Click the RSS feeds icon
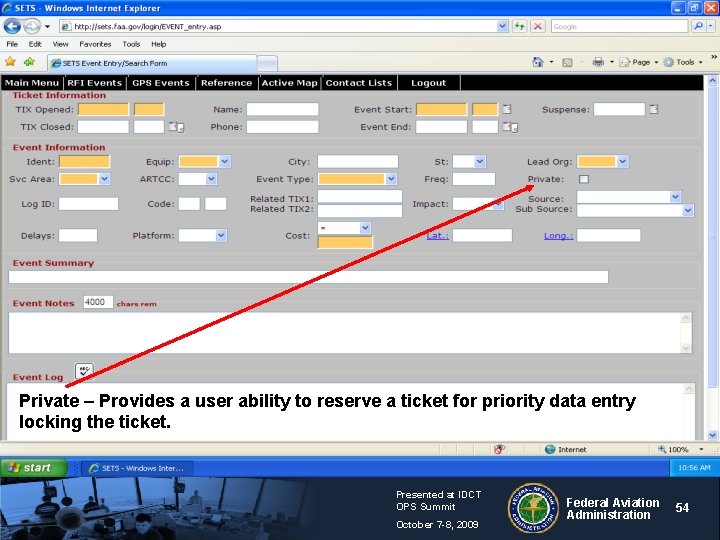Viewport: 720px width, 540px height. [567, 62]
